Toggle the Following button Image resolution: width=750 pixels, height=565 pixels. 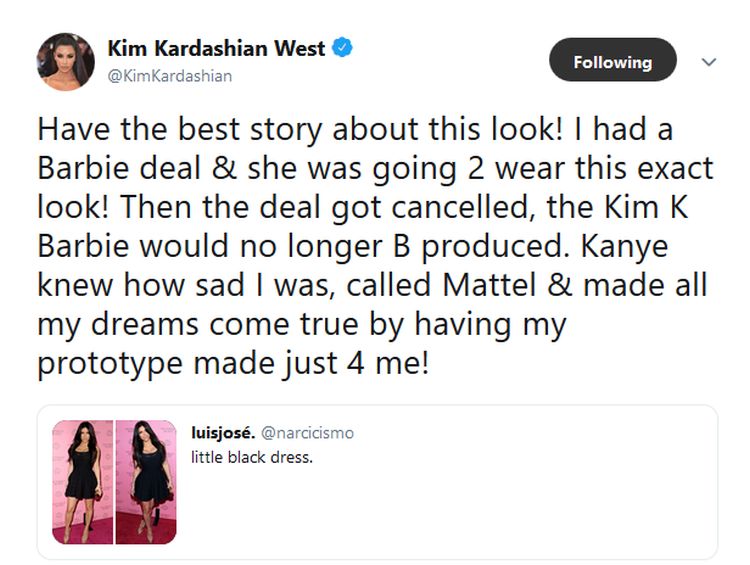tap(613, 62)
